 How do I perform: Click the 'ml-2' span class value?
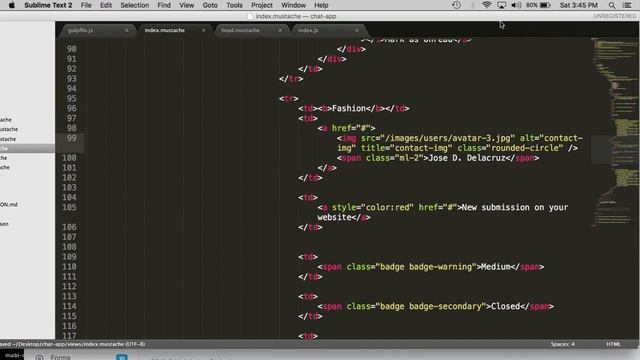pyautogui.click(x=409, y=158)
